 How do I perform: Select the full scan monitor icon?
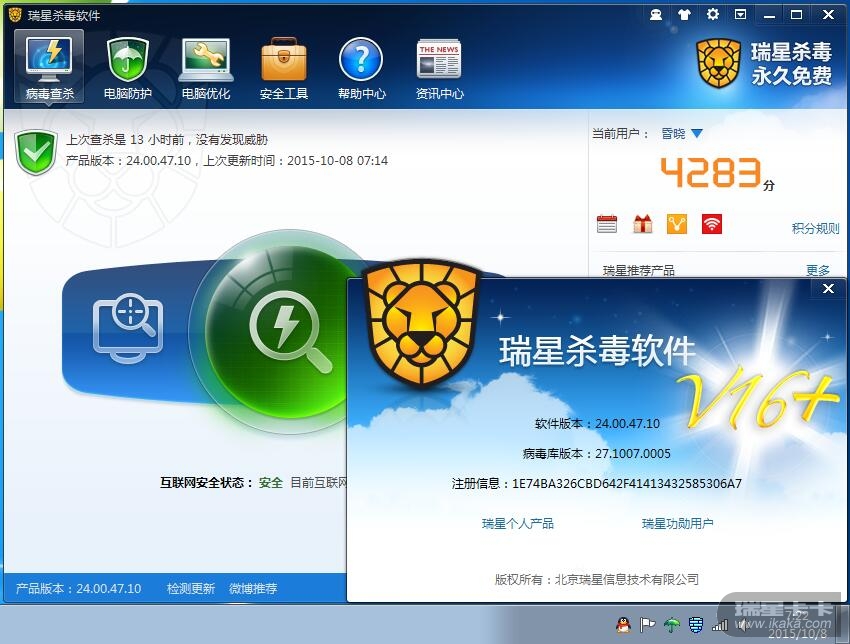(x=128, y=328)
